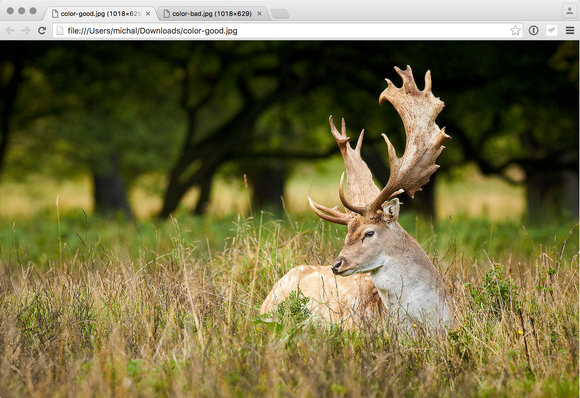This screenshot has width=580, height=398.
Task: Close the color-good.jpg tab
Action: [x=148, y=14]
